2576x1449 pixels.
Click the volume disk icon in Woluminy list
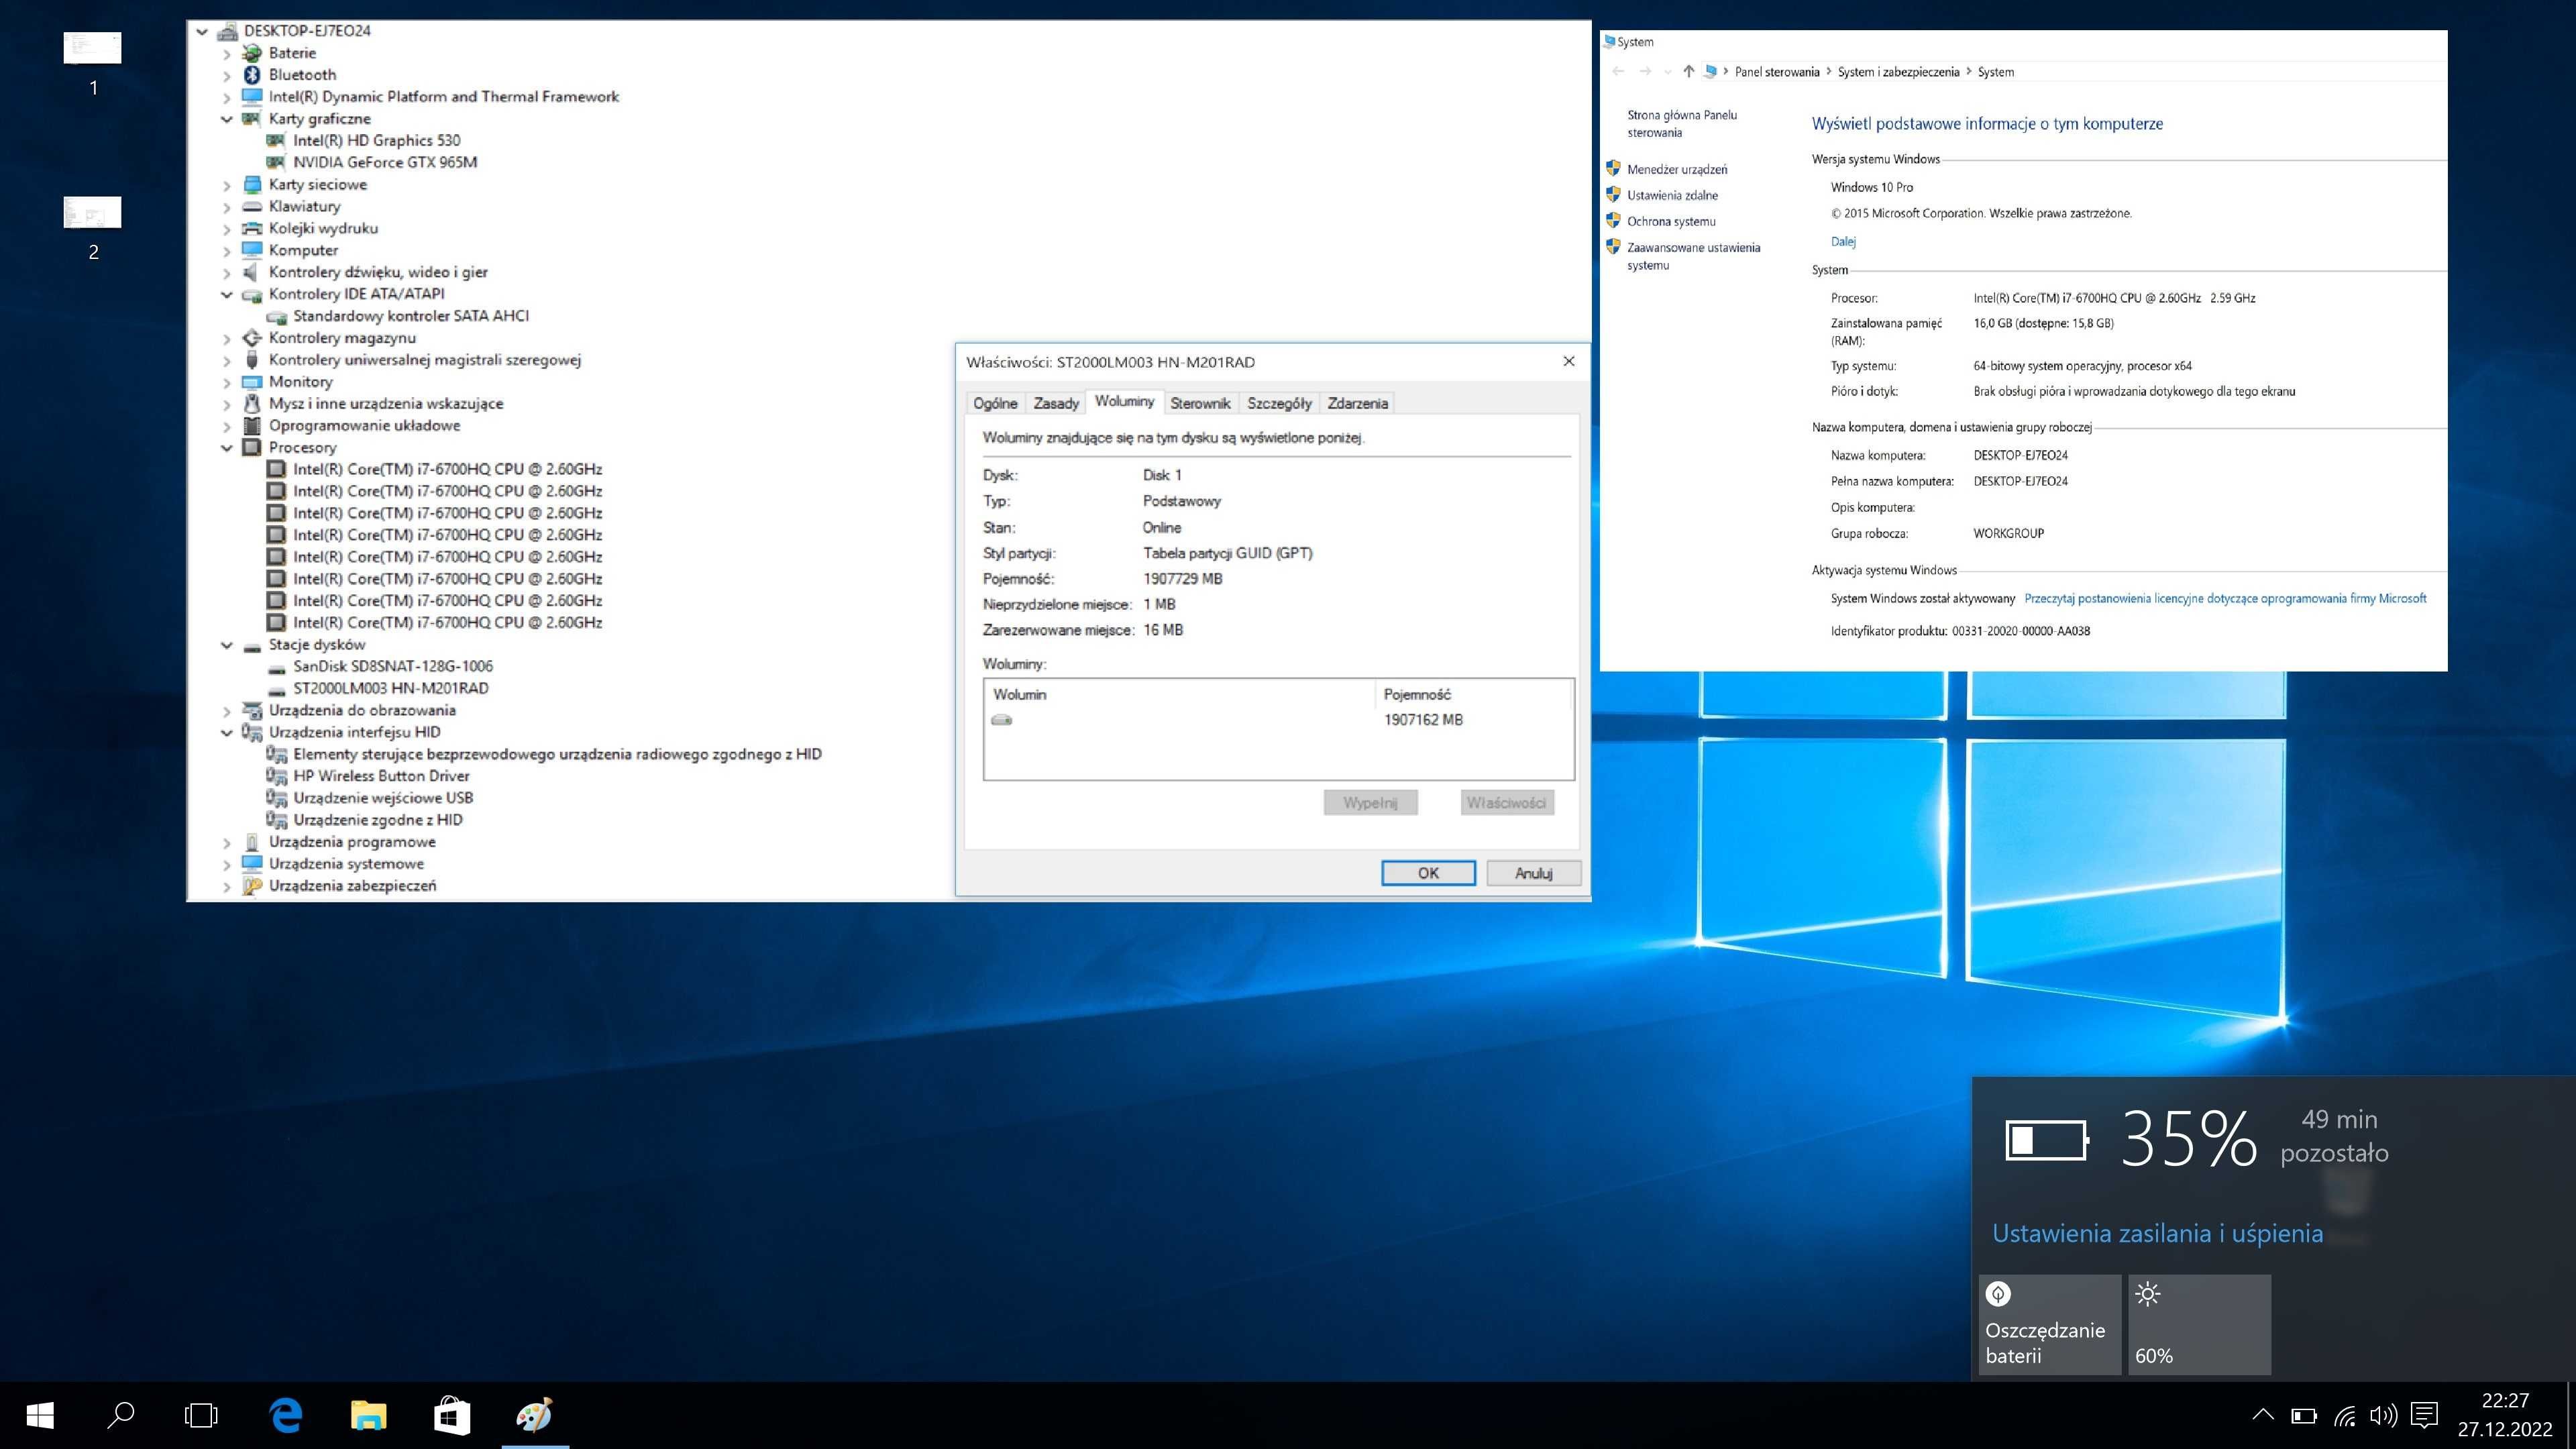pos(1001,720)
